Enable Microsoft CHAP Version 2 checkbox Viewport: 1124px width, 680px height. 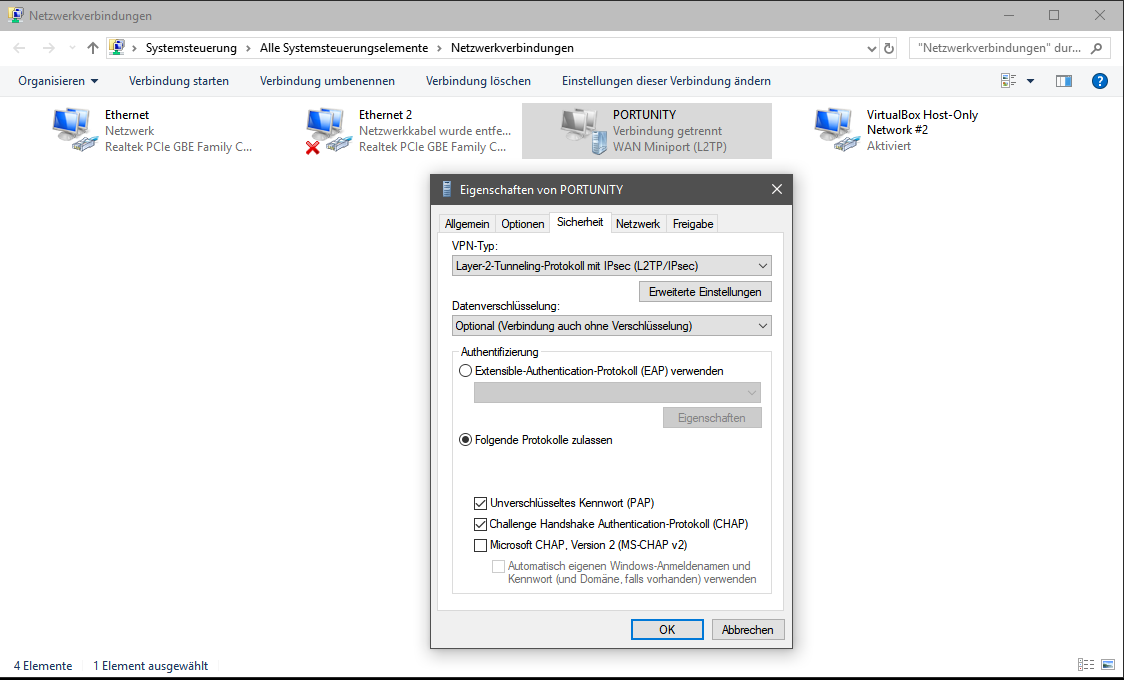click(481, 545)
